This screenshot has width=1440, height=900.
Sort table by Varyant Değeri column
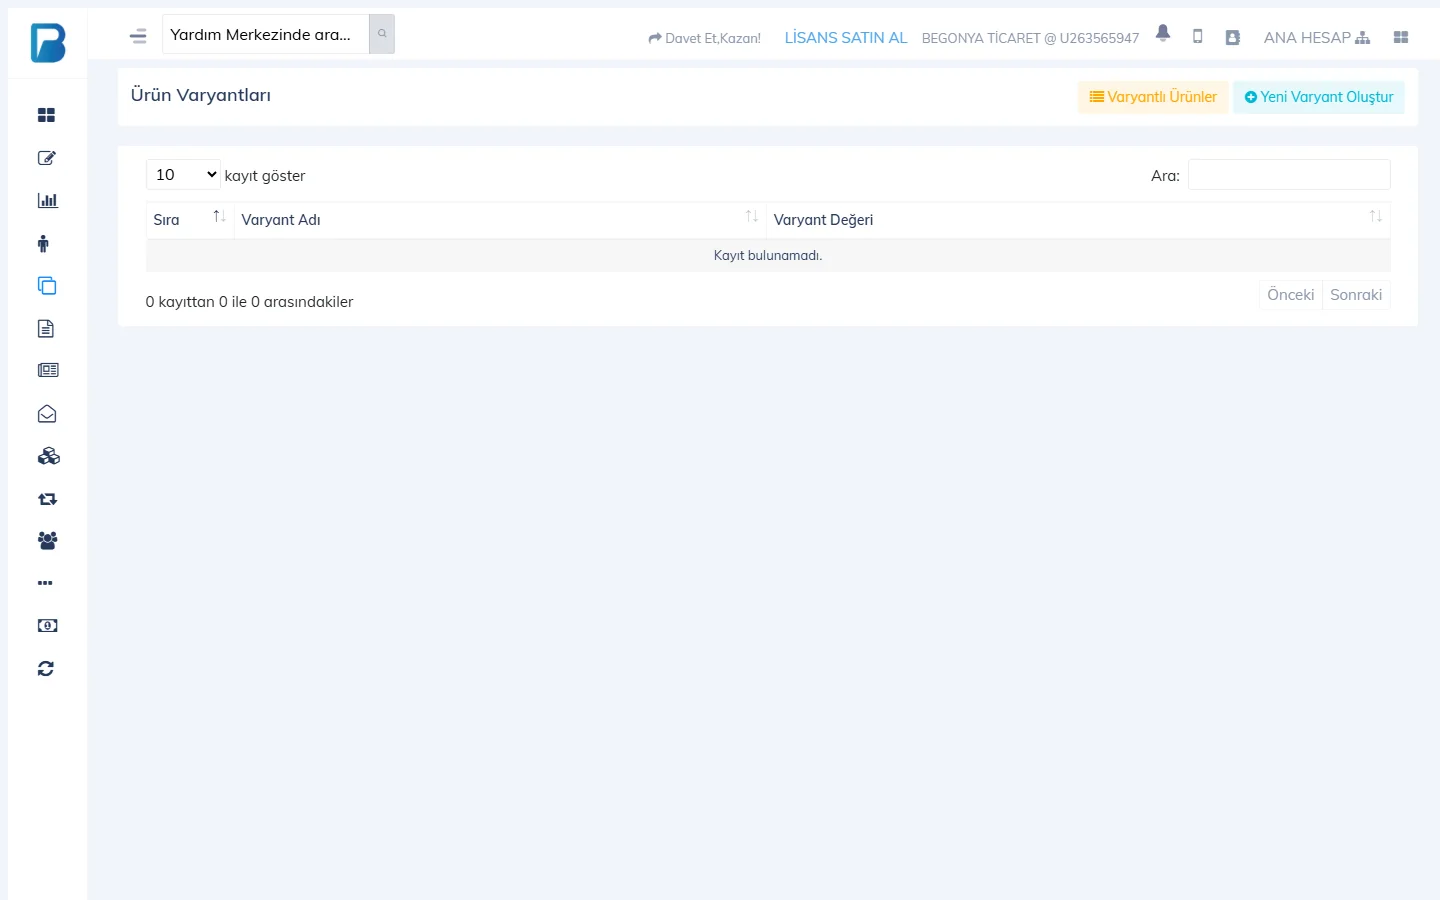1078,220
